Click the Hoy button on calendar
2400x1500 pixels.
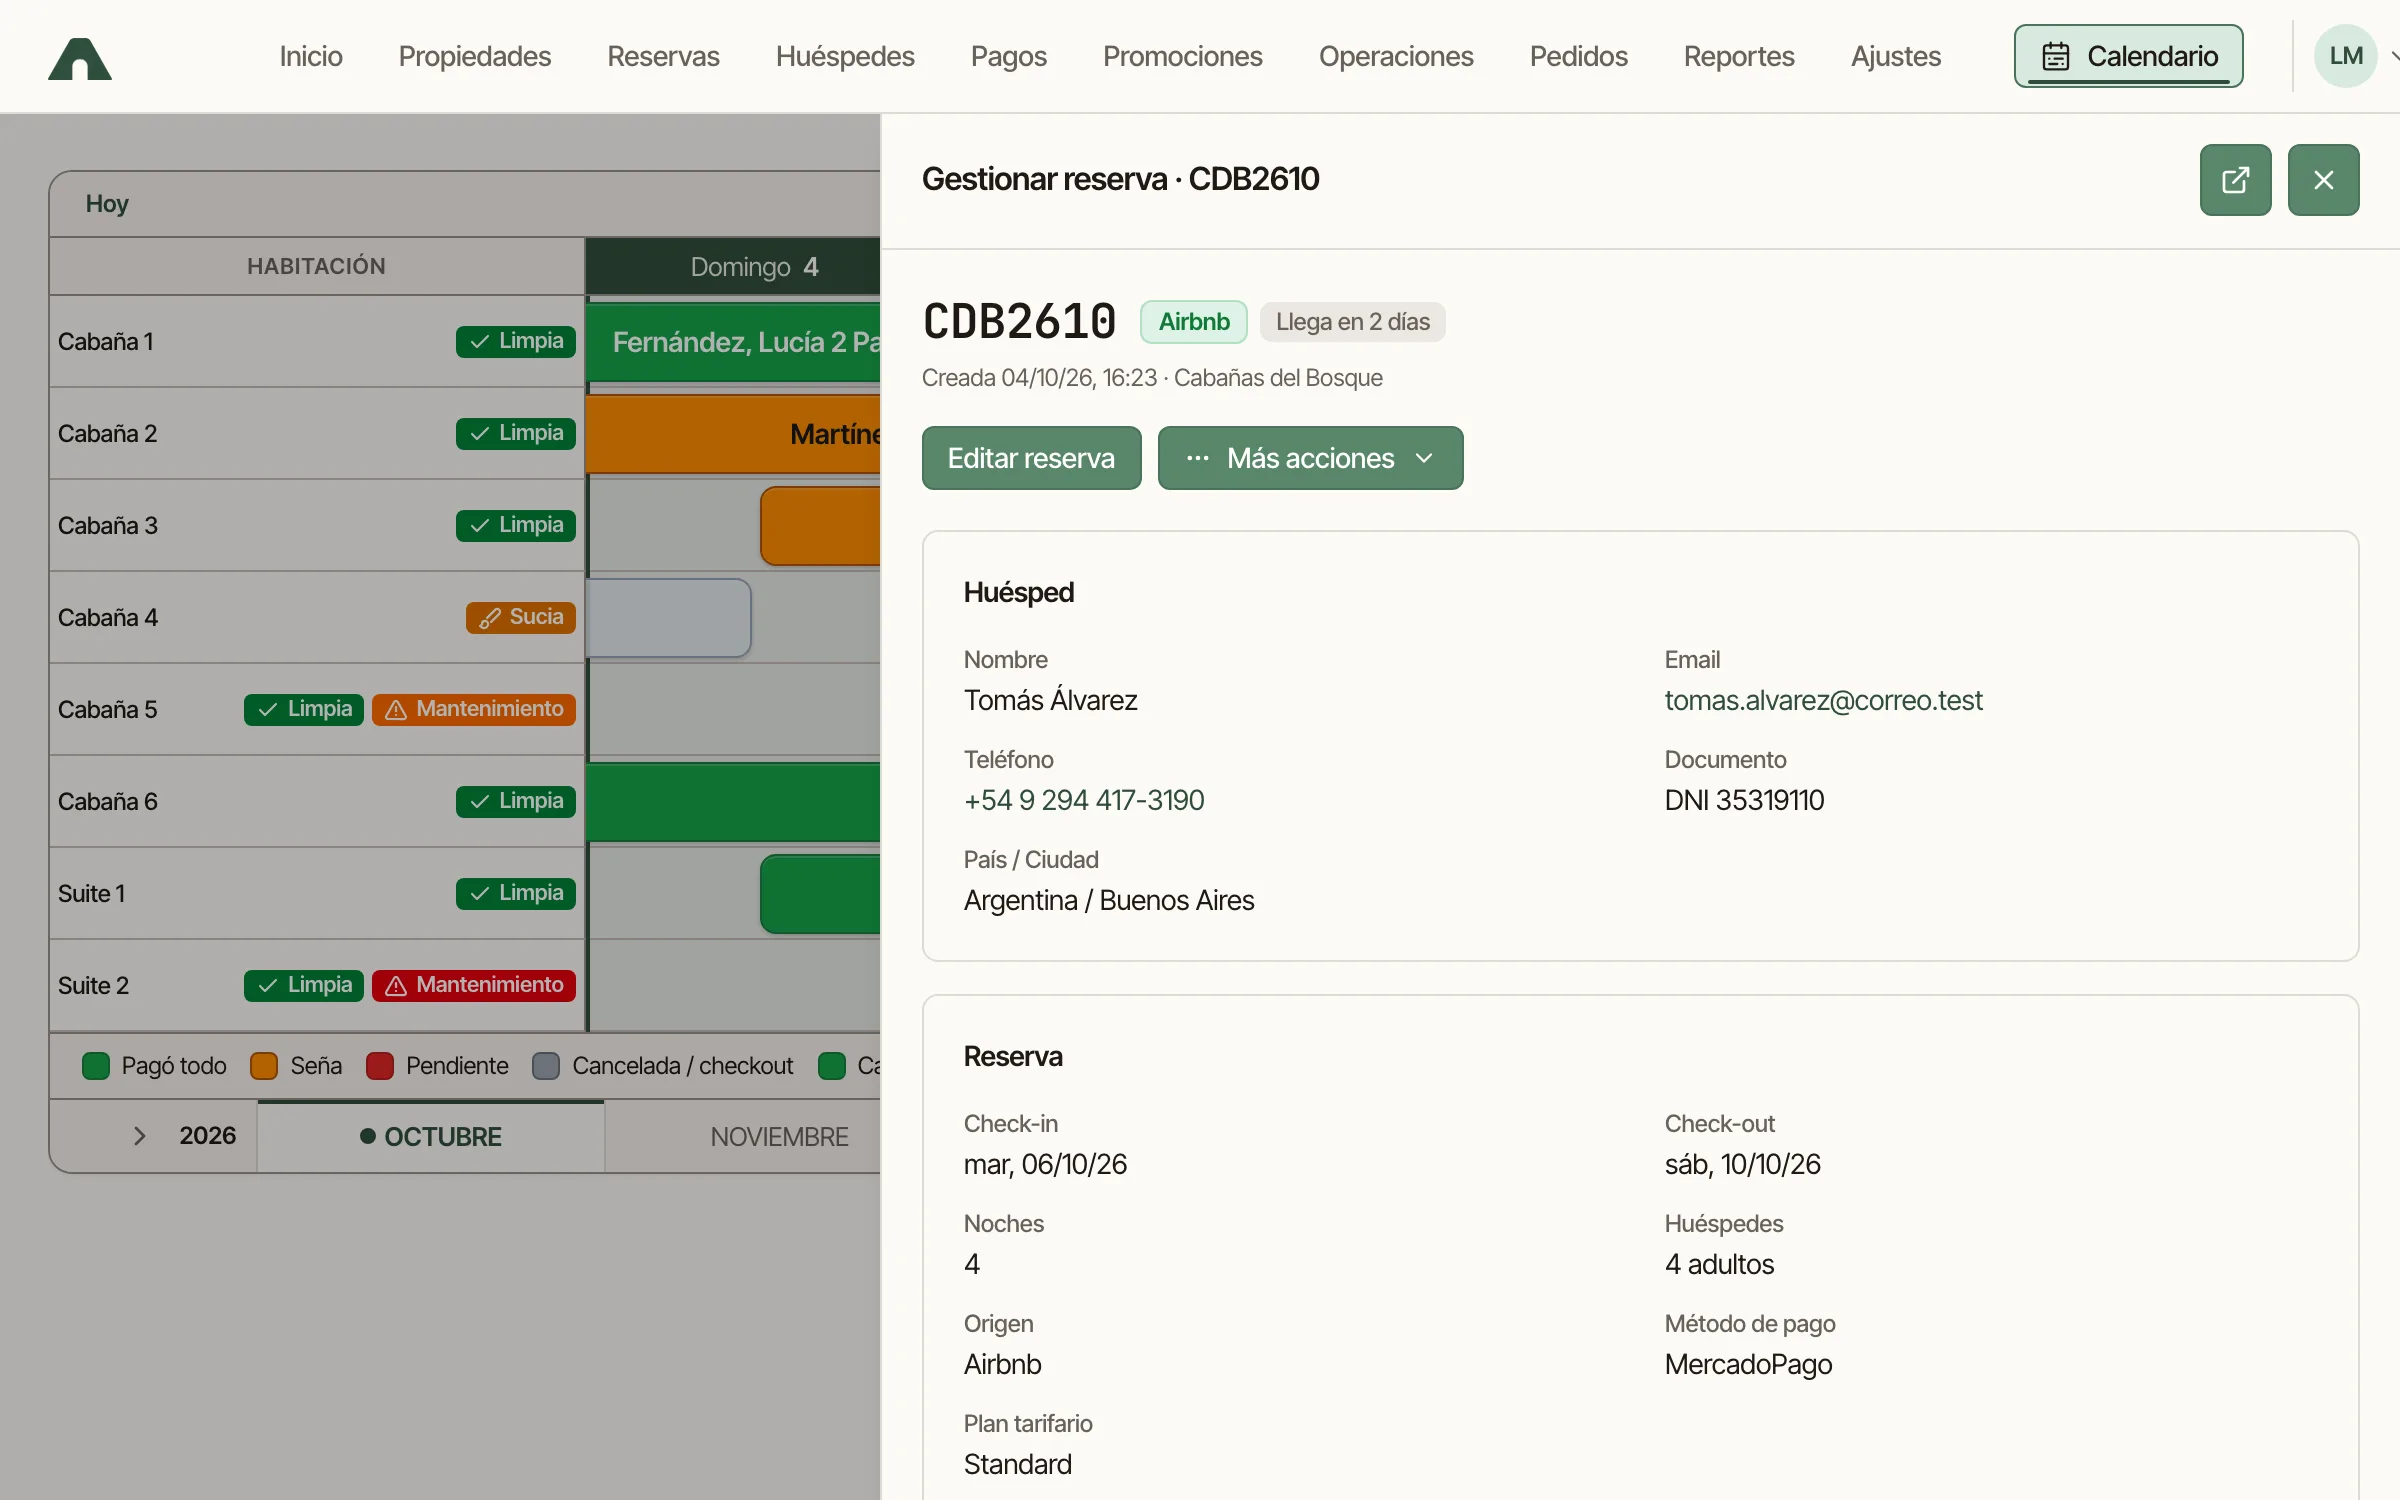pyautogui.click(x=107, y=204)
